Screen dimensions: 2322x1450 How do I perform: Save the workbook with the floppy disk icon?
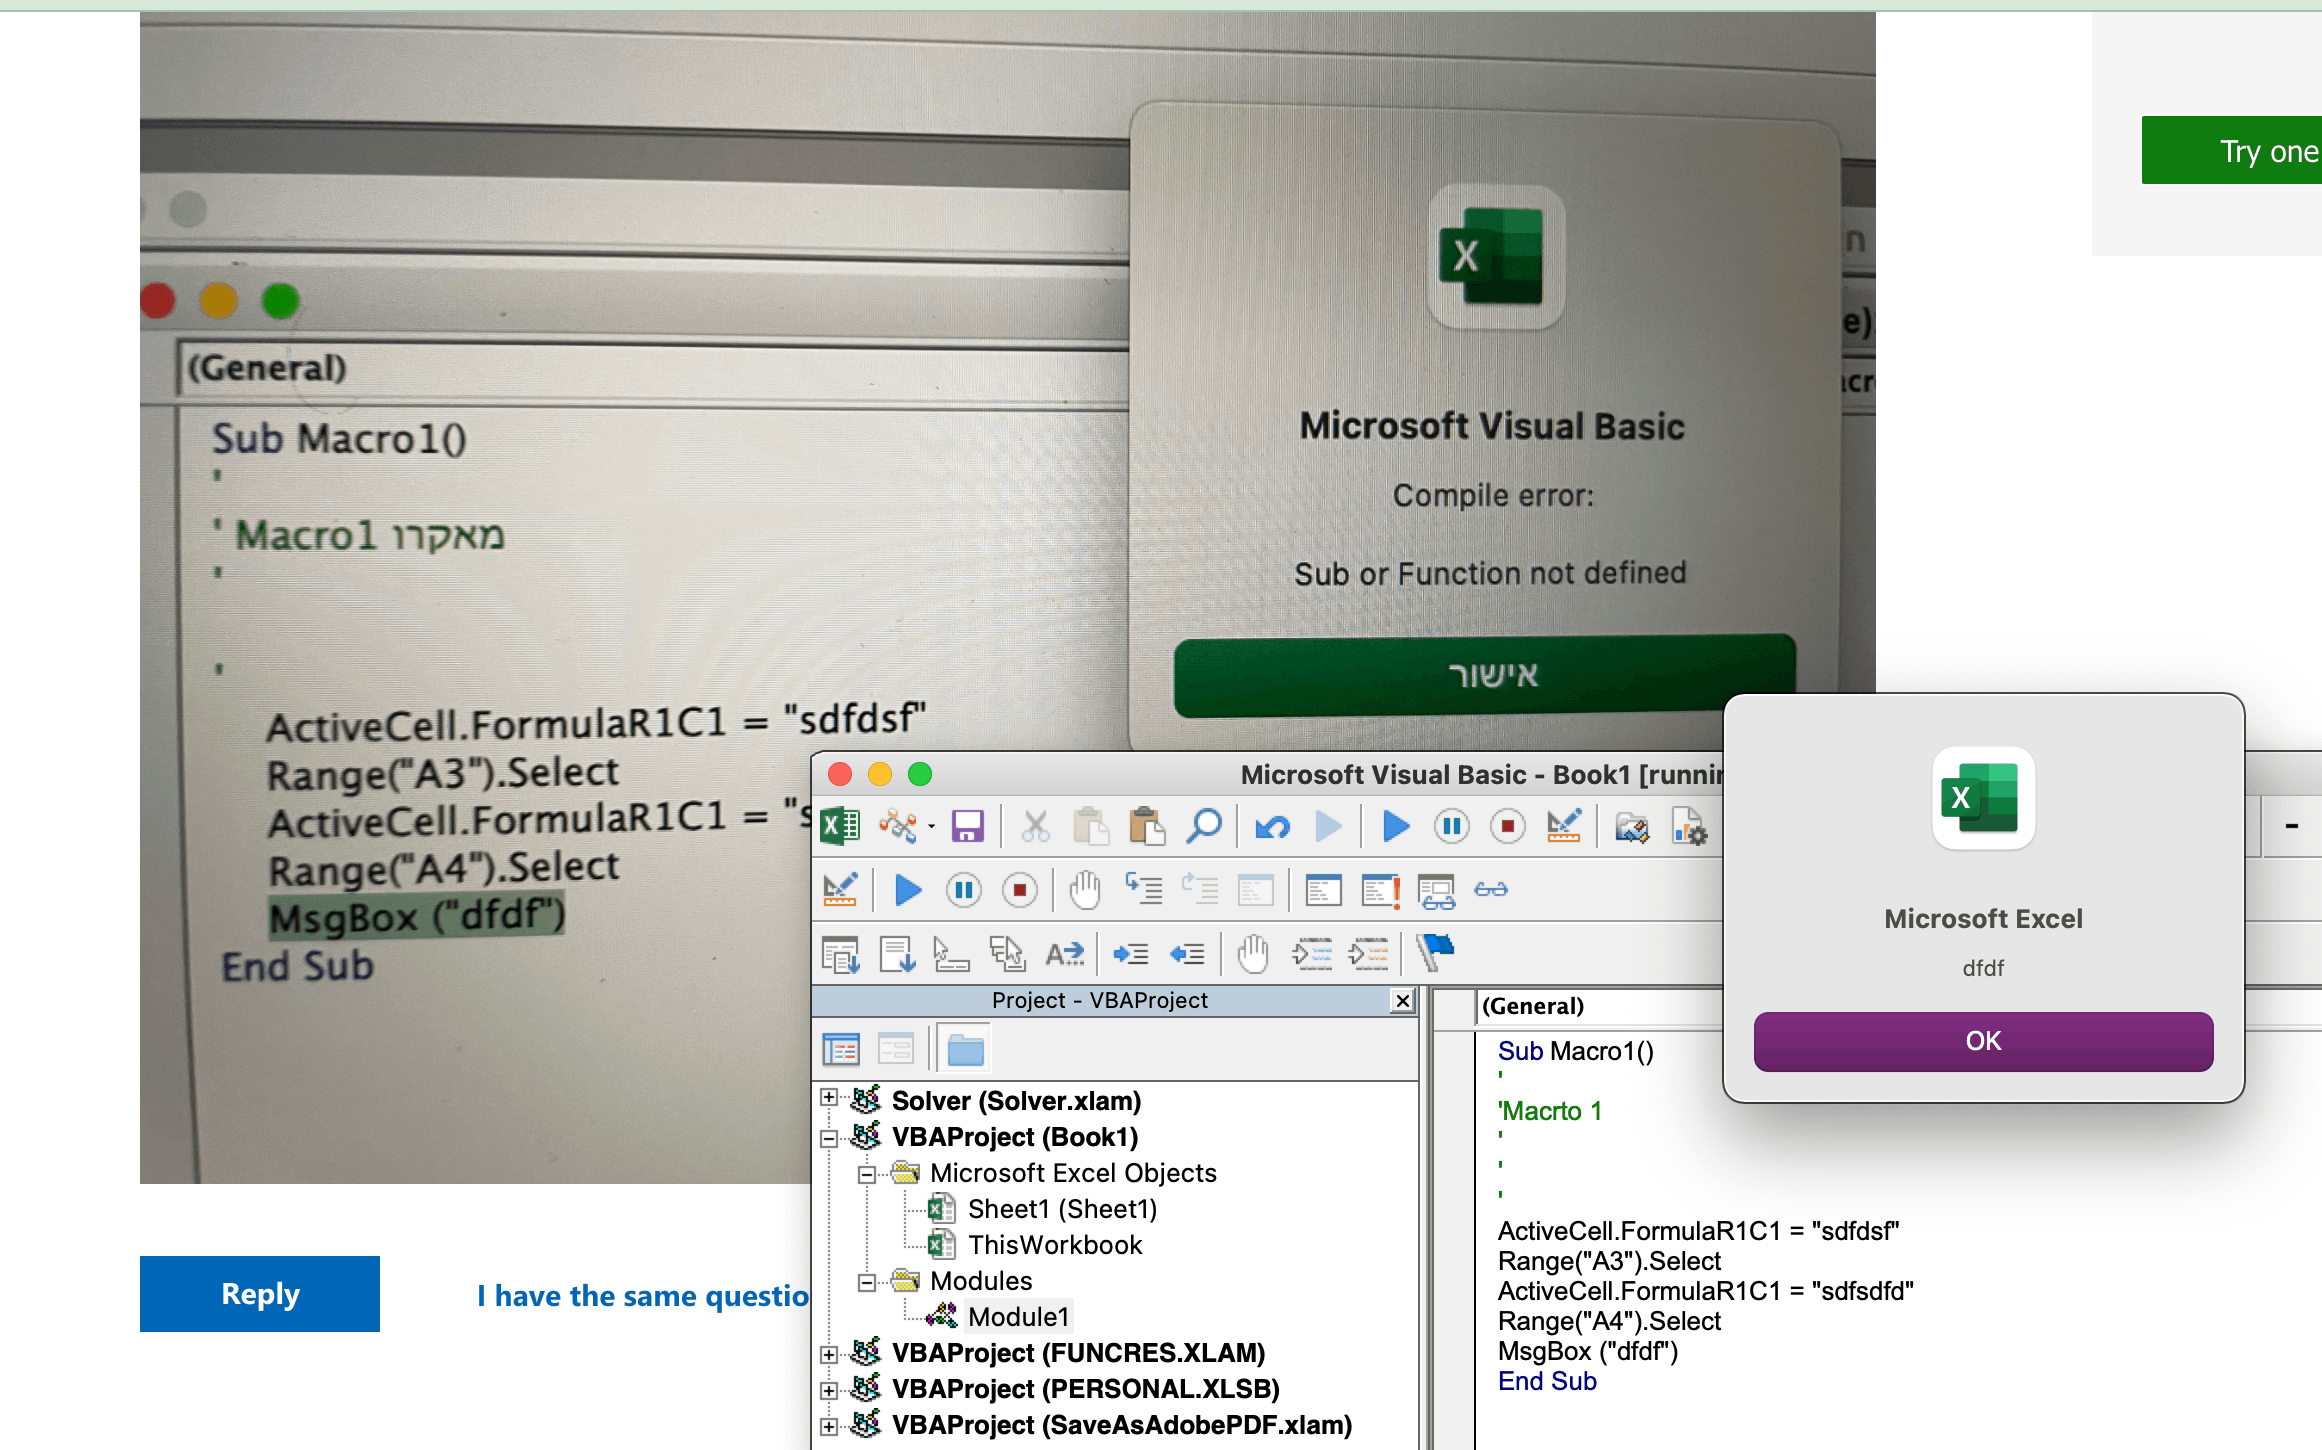pos(967,827)
